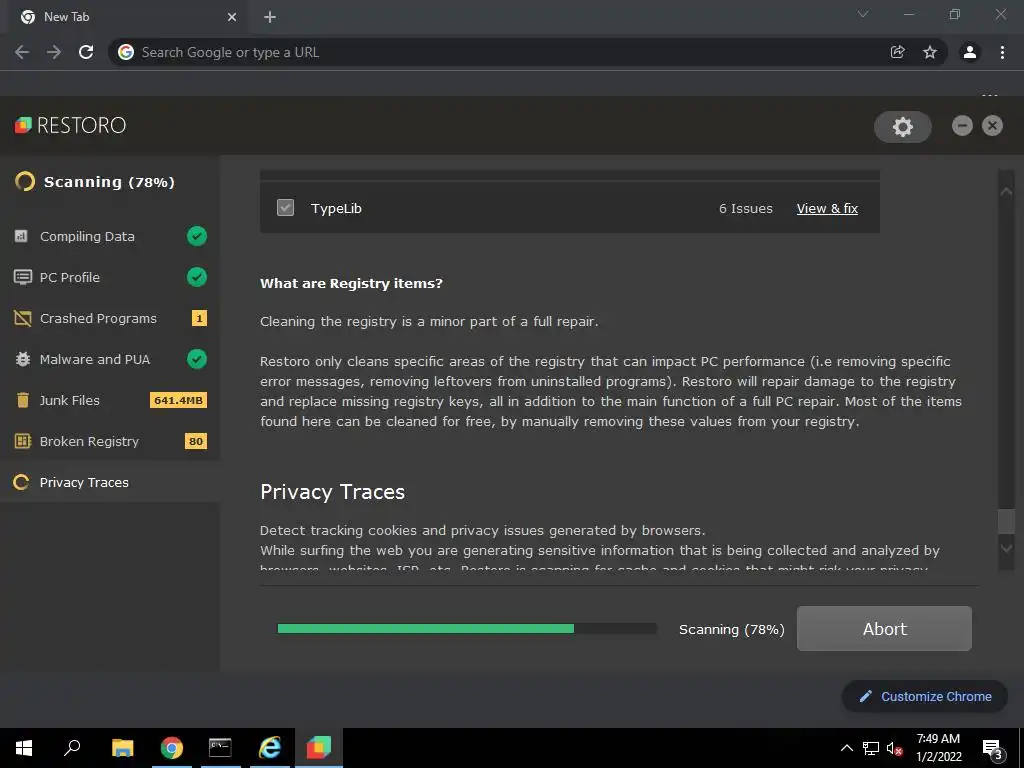Open View & fix for TypeLib
The image size is (1024, 768).
[x=827, y=208]
